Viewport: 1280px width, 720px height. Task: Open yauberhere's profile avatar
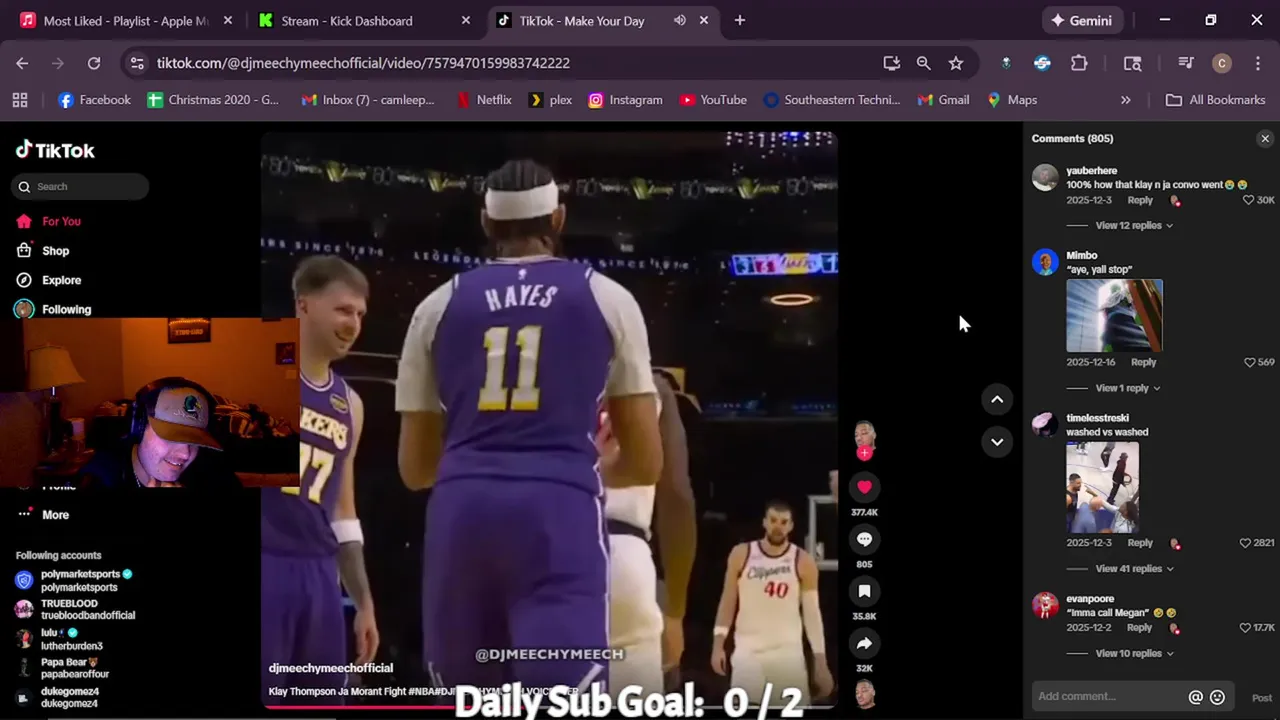coord(1045,178)
